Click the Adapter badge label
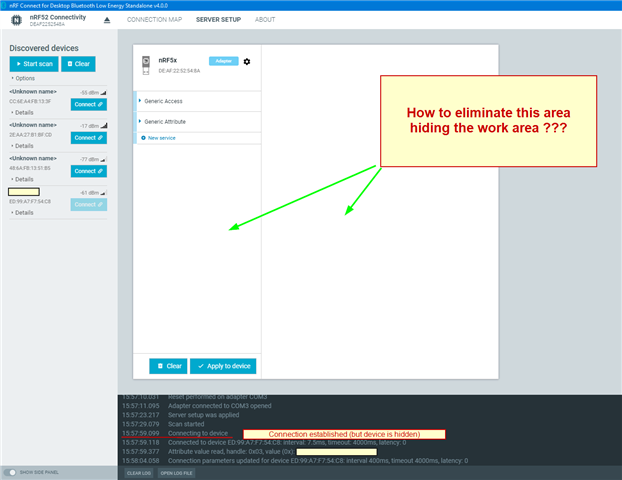The height and width of the screenshot is (480, 622). click(224, 61)
